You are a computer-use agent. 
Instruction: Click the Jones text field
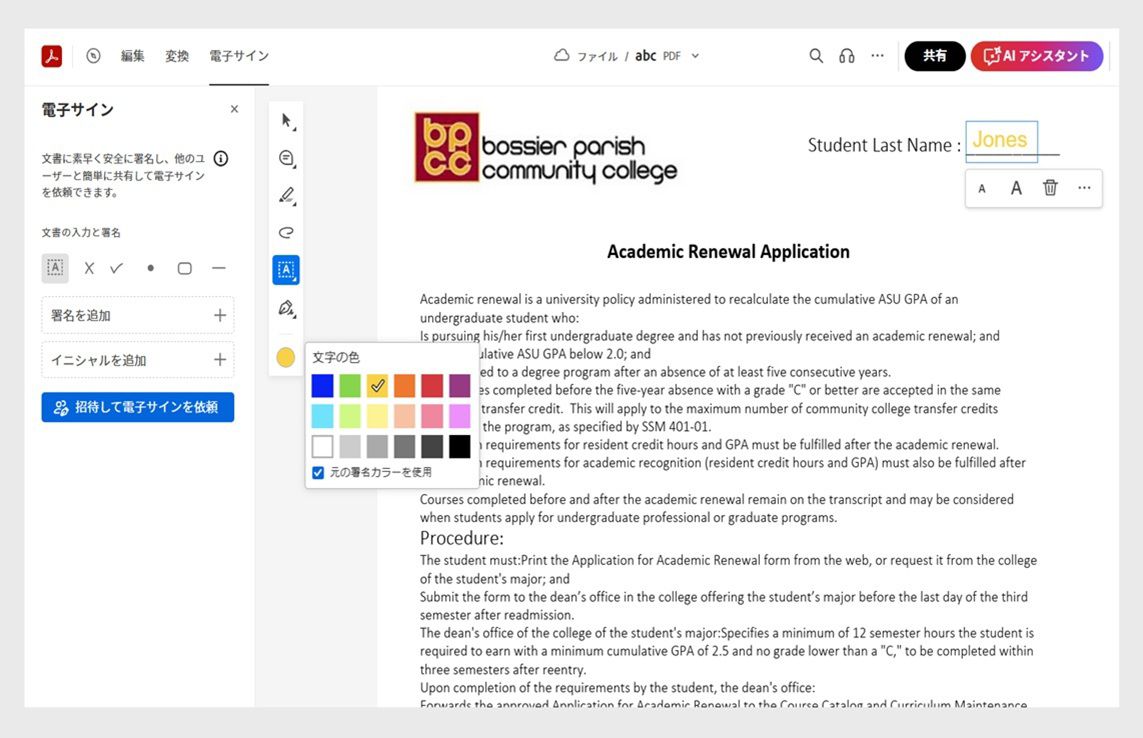(1001, 140)
